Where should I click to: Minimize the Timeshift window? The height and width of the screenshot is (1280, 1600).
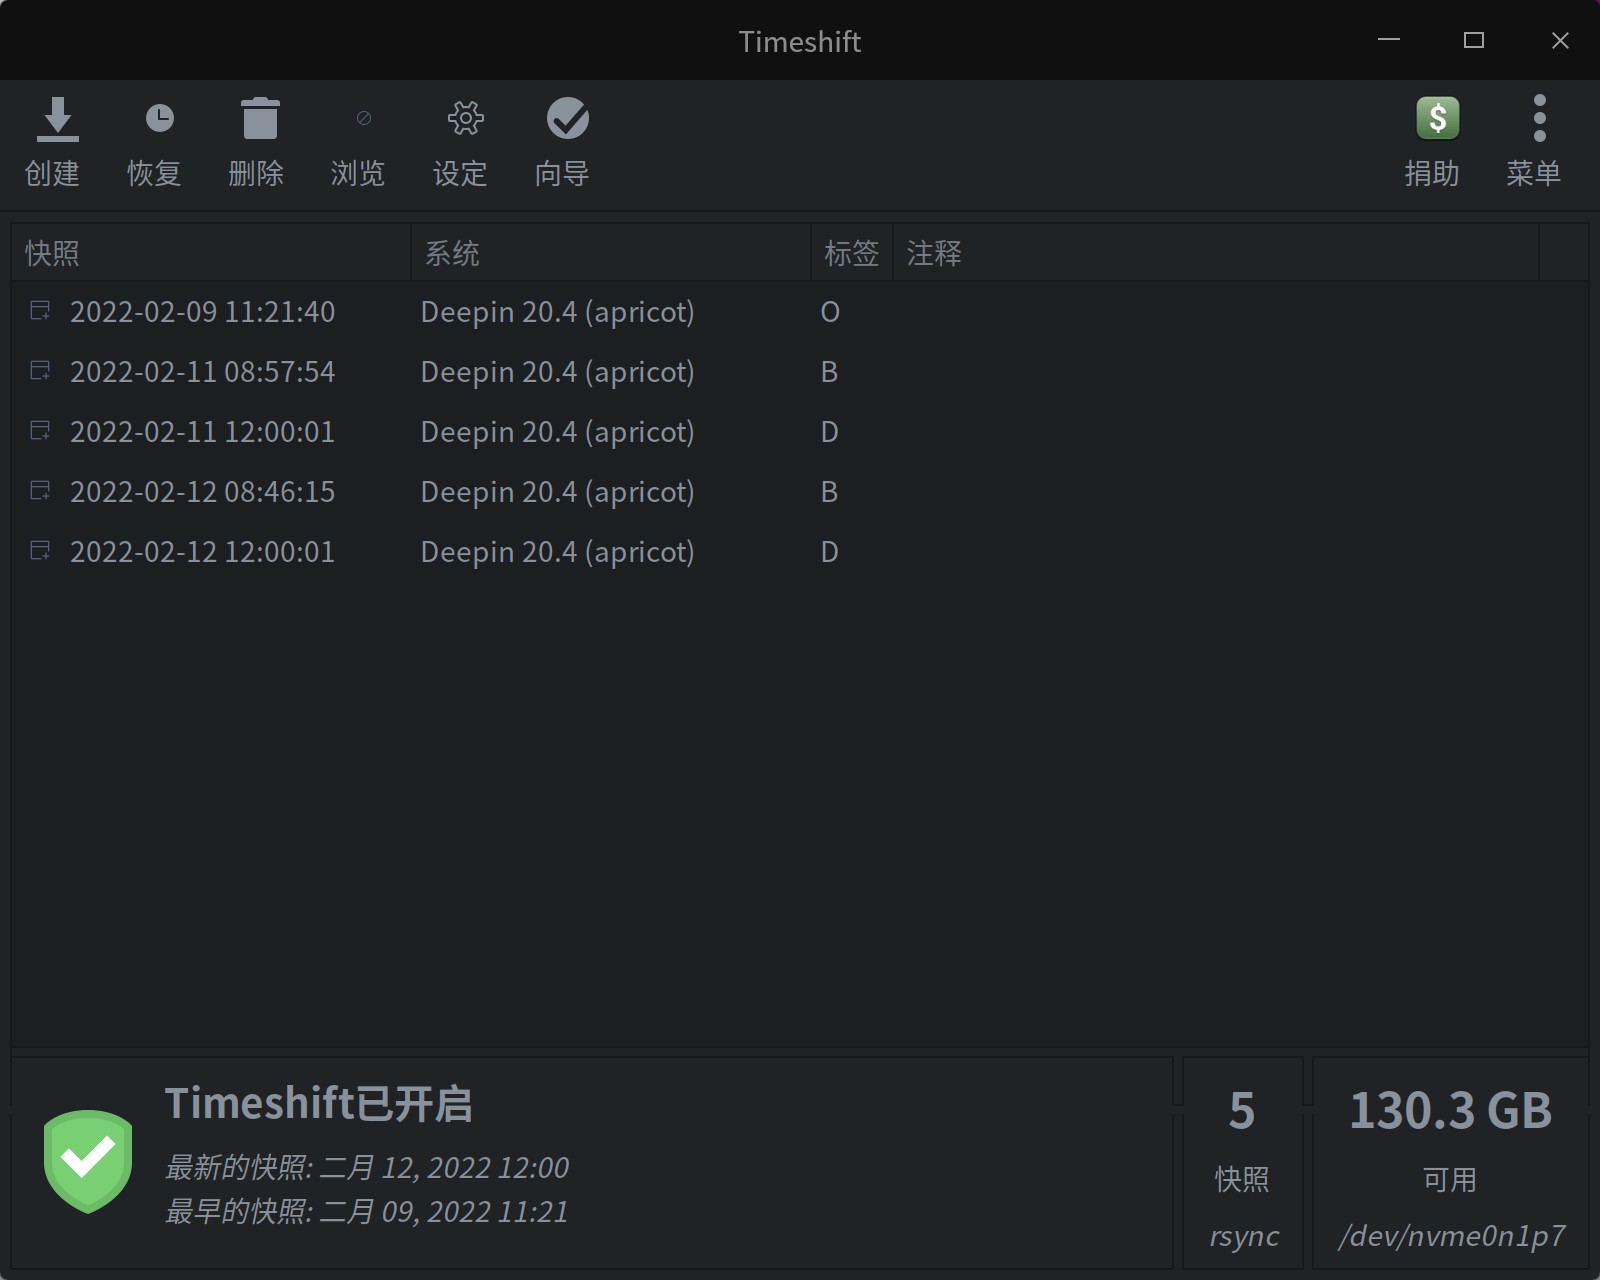pos(1388,40)
